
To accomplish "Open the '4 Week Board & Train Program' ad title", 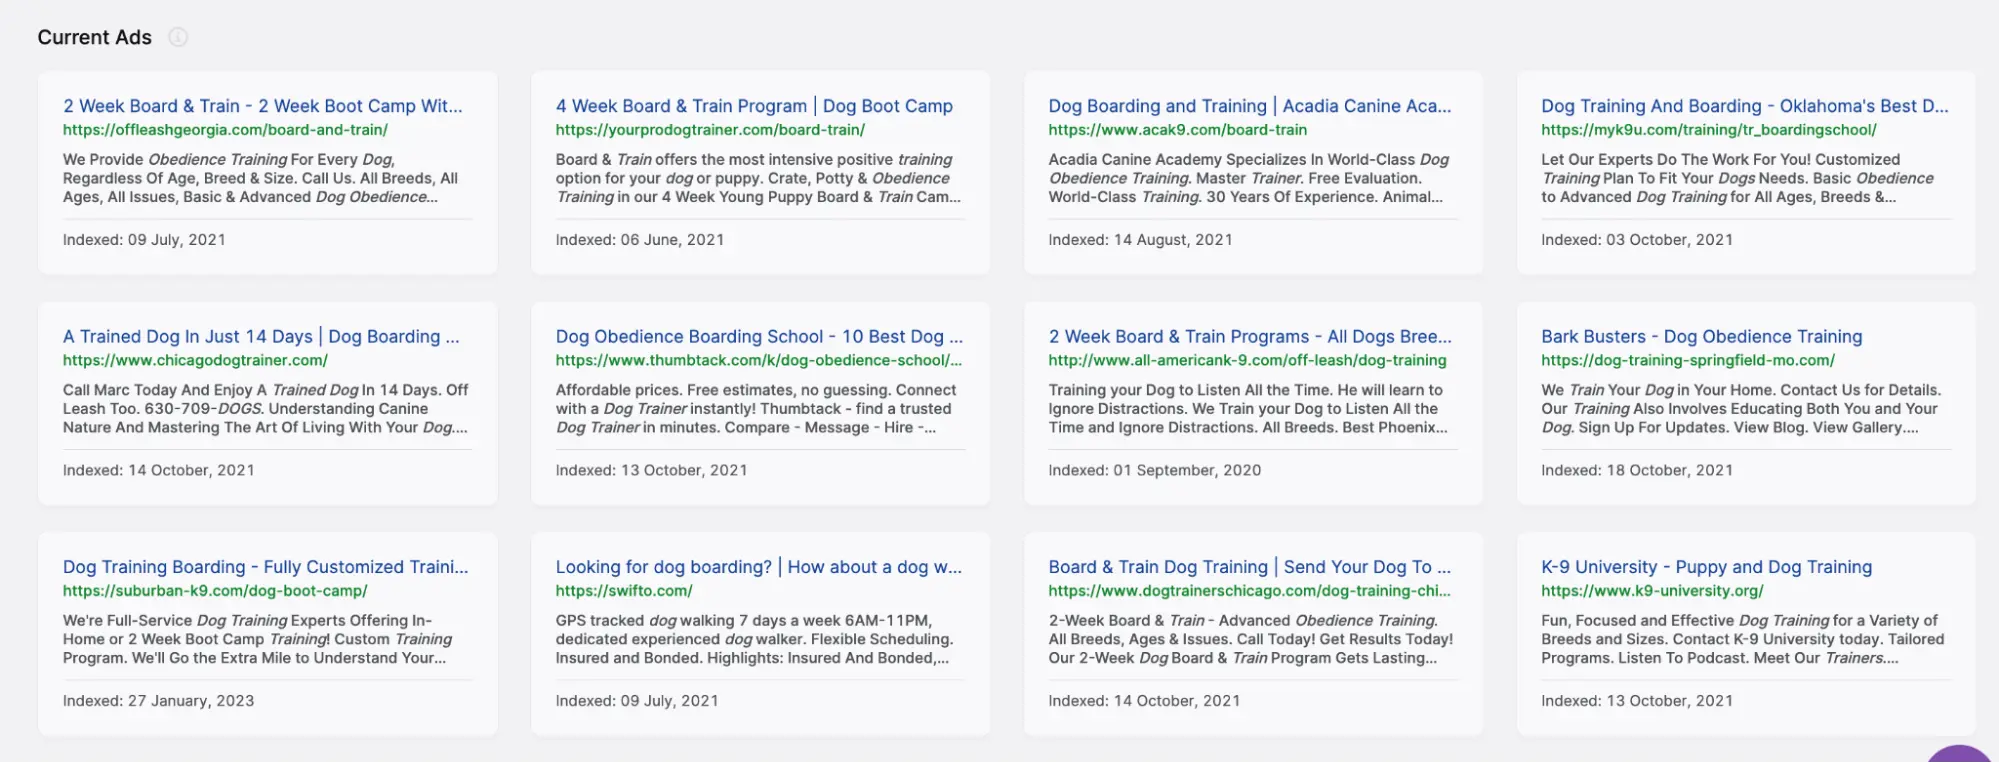I will tap(754, 106).
